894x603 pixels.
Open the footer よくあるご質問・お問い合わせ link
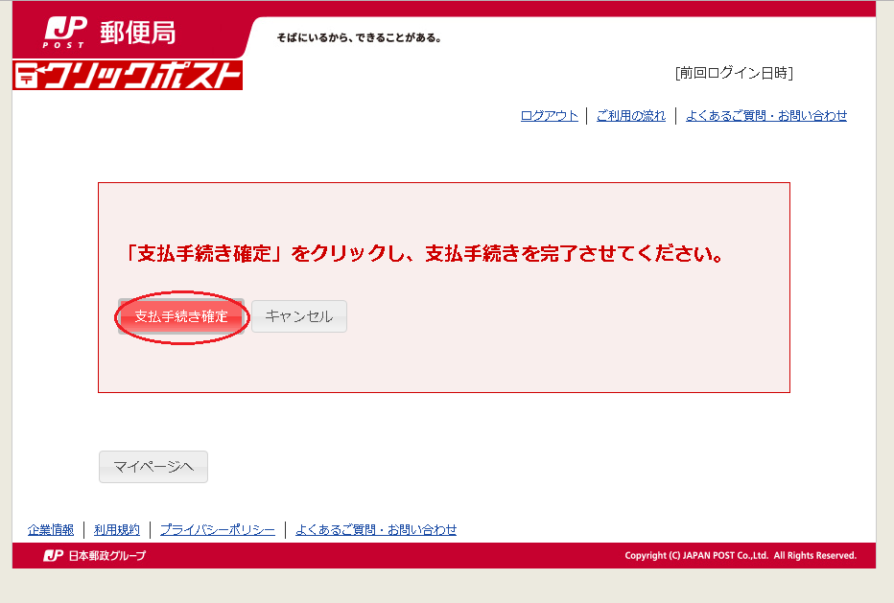pos(376,530)
